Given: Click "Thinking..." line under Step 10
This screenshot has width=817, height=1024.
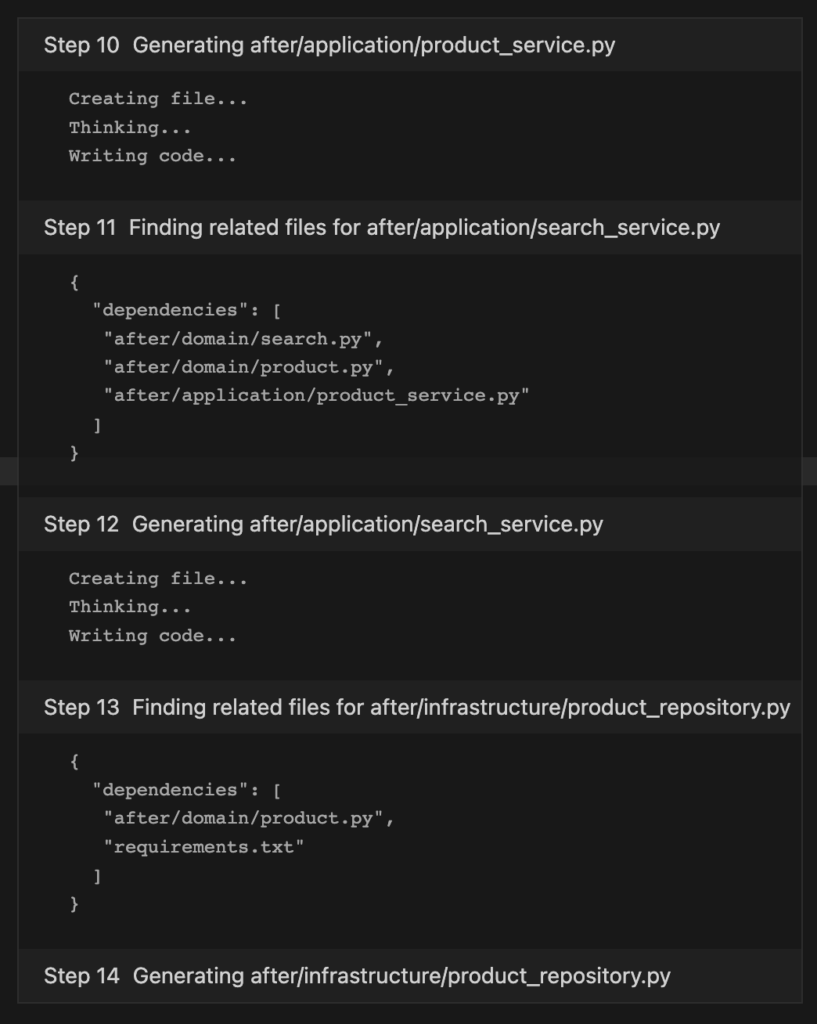Looking at the screenshot, I should pos(130,127).
